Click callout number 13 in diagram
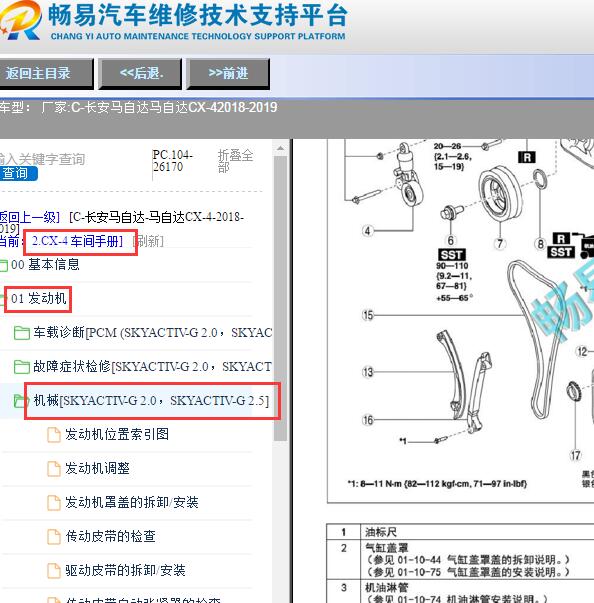594x603 pixels. [x=368, y=372]
